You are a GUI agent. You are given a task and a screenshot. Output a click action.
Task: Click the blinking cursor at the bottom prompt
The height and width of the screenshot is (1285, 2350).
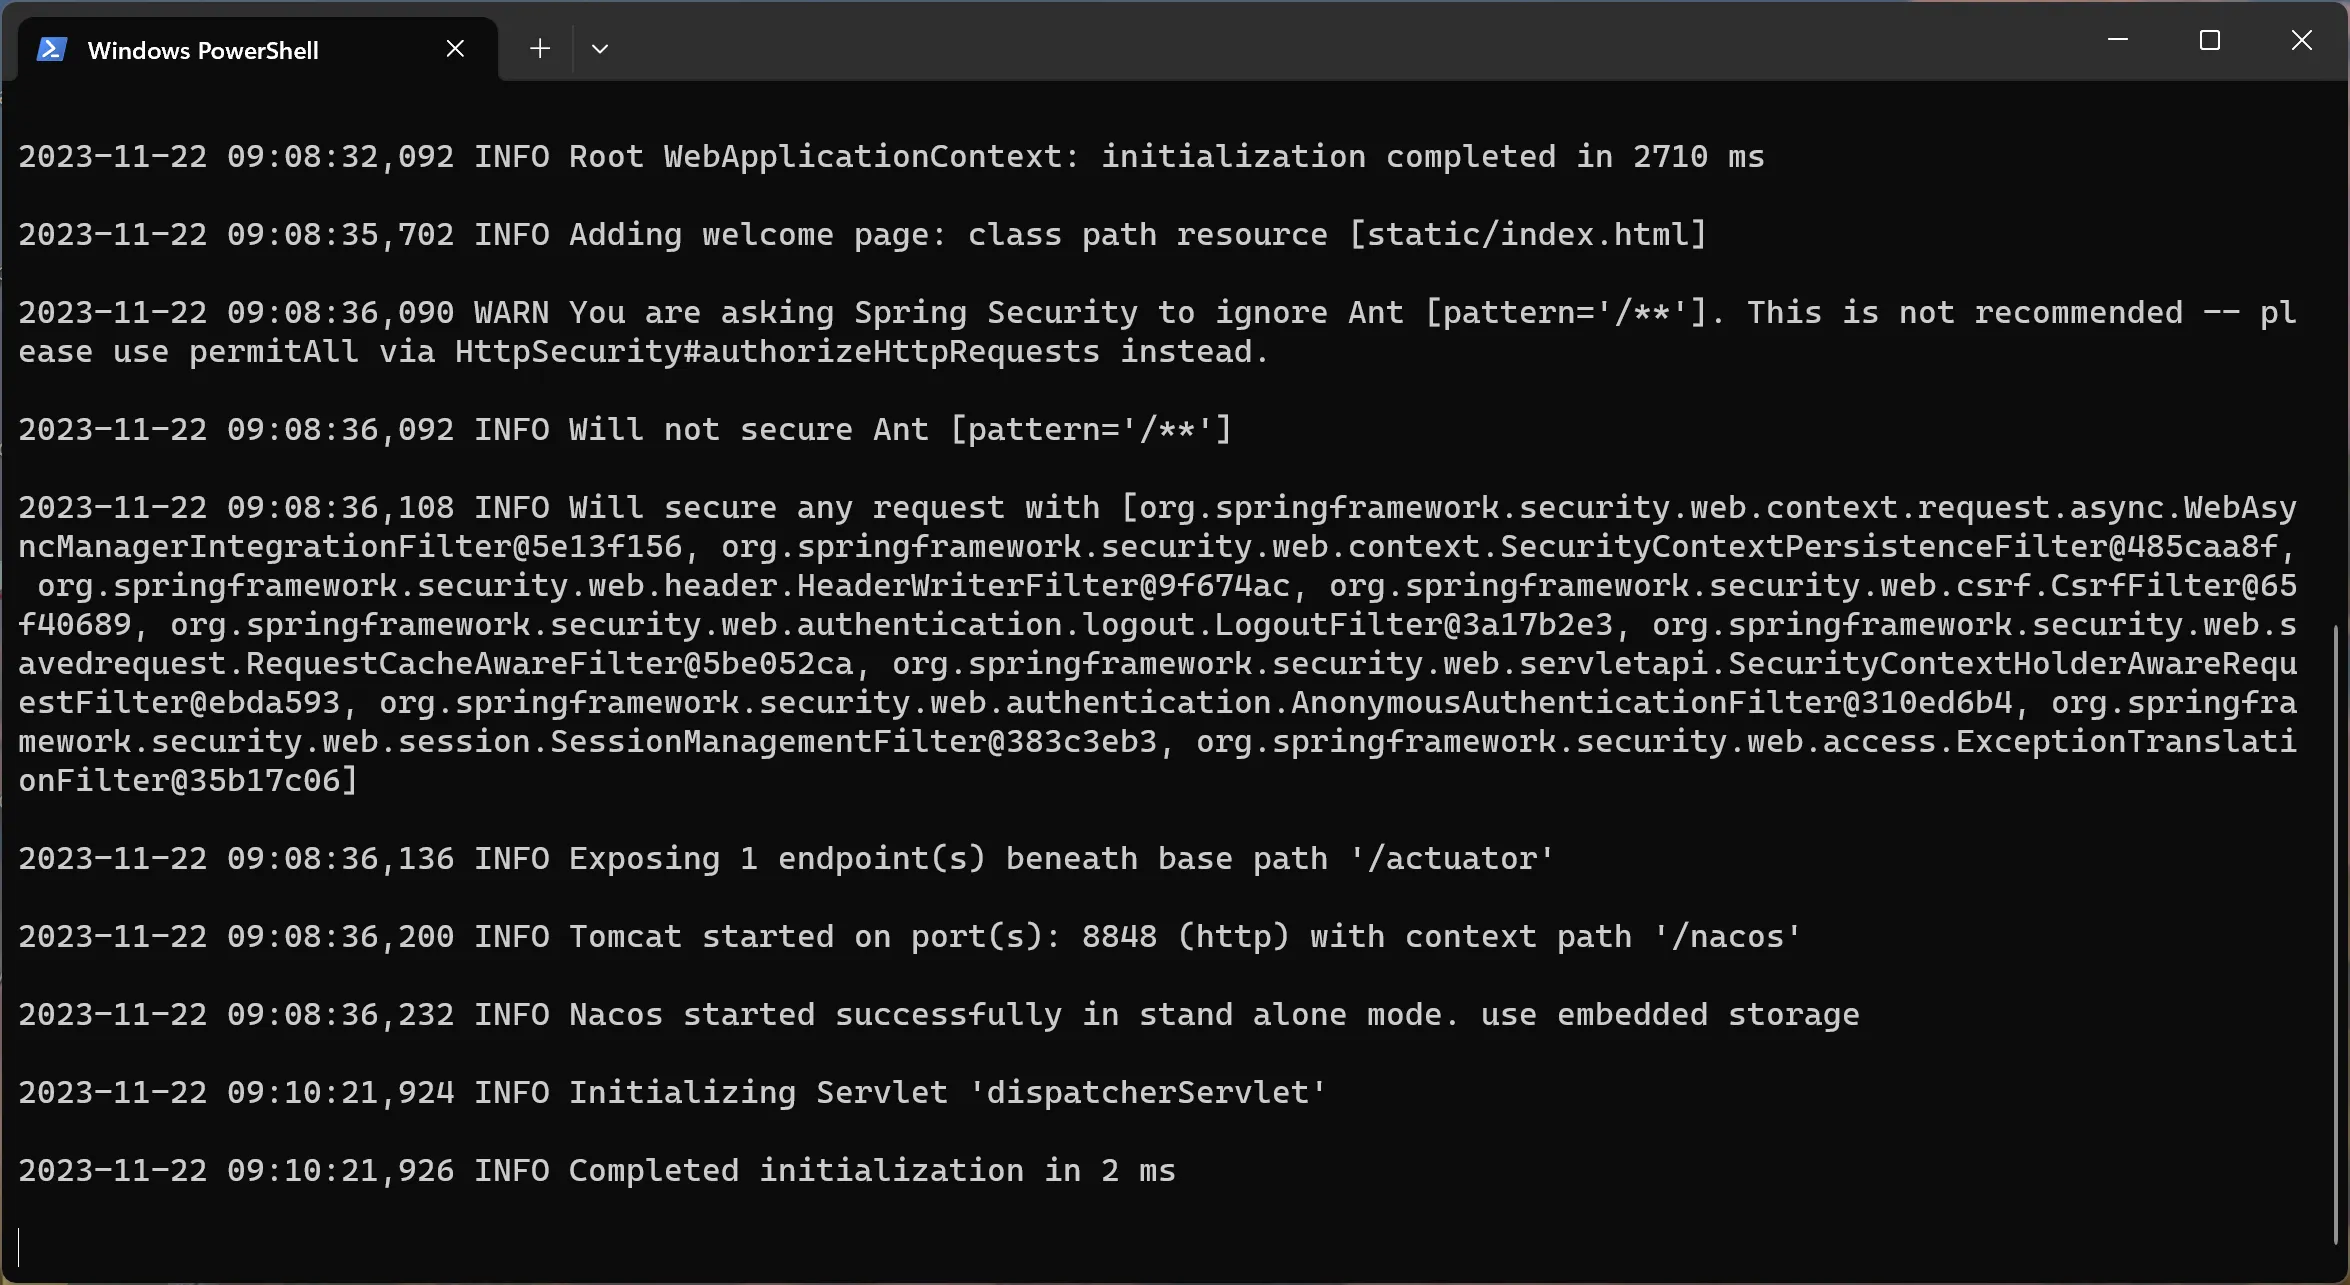(19, 1247)
